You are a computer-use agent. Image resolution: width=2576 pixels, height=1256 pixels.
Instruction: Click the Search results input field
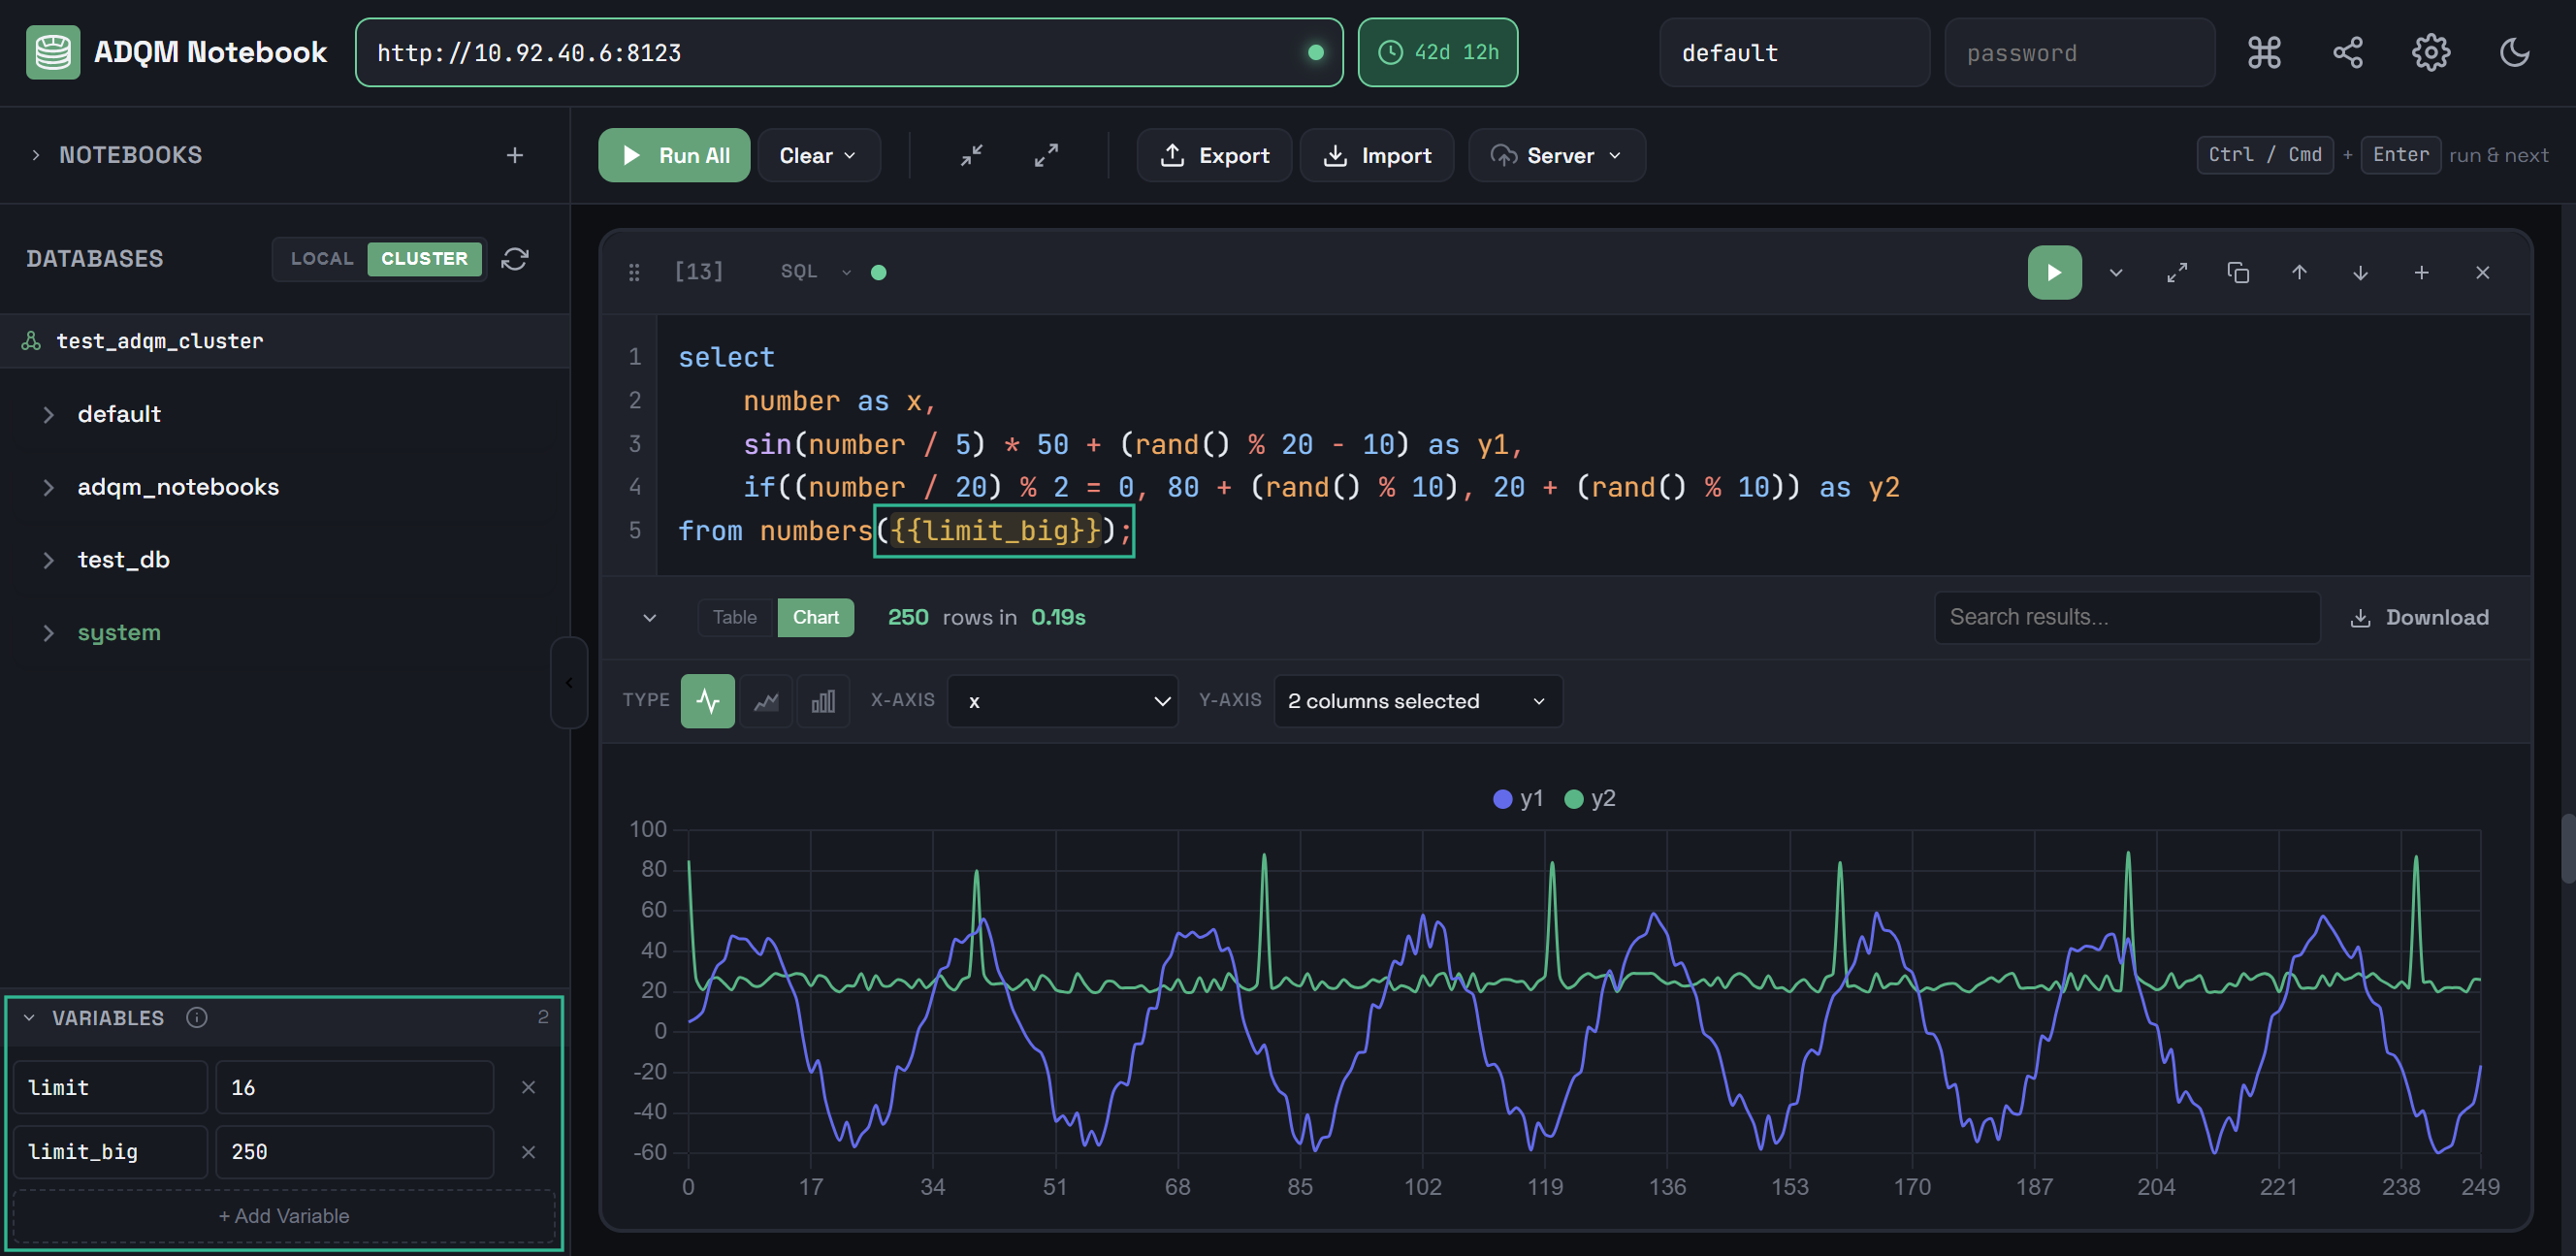click(x=2126, y=617)
